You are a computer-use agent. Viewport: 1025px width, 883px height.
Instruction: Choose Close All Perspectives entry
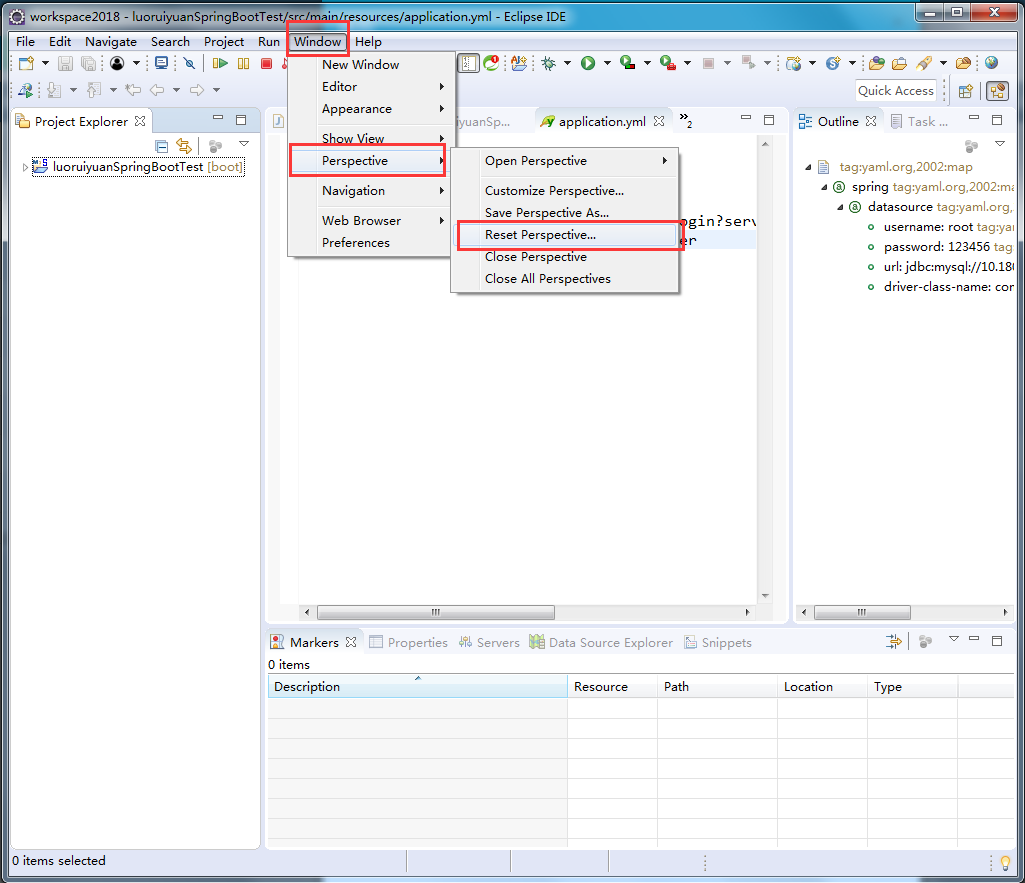[565, 279]
